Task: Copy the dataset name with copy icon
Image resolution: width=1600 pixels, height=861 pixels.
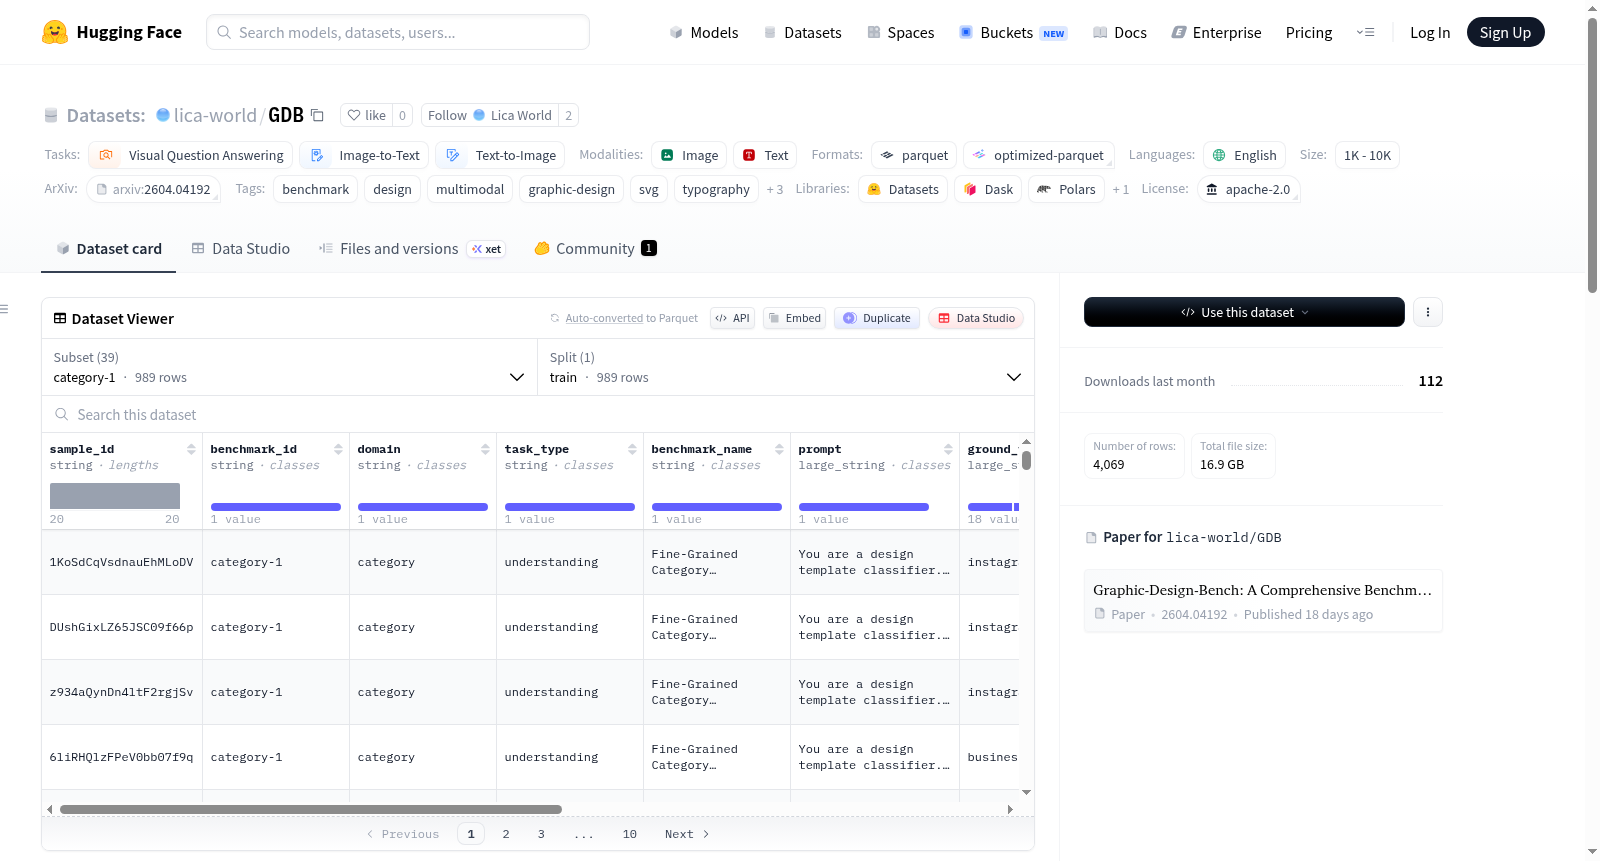Action: click(x=317, y=115)
